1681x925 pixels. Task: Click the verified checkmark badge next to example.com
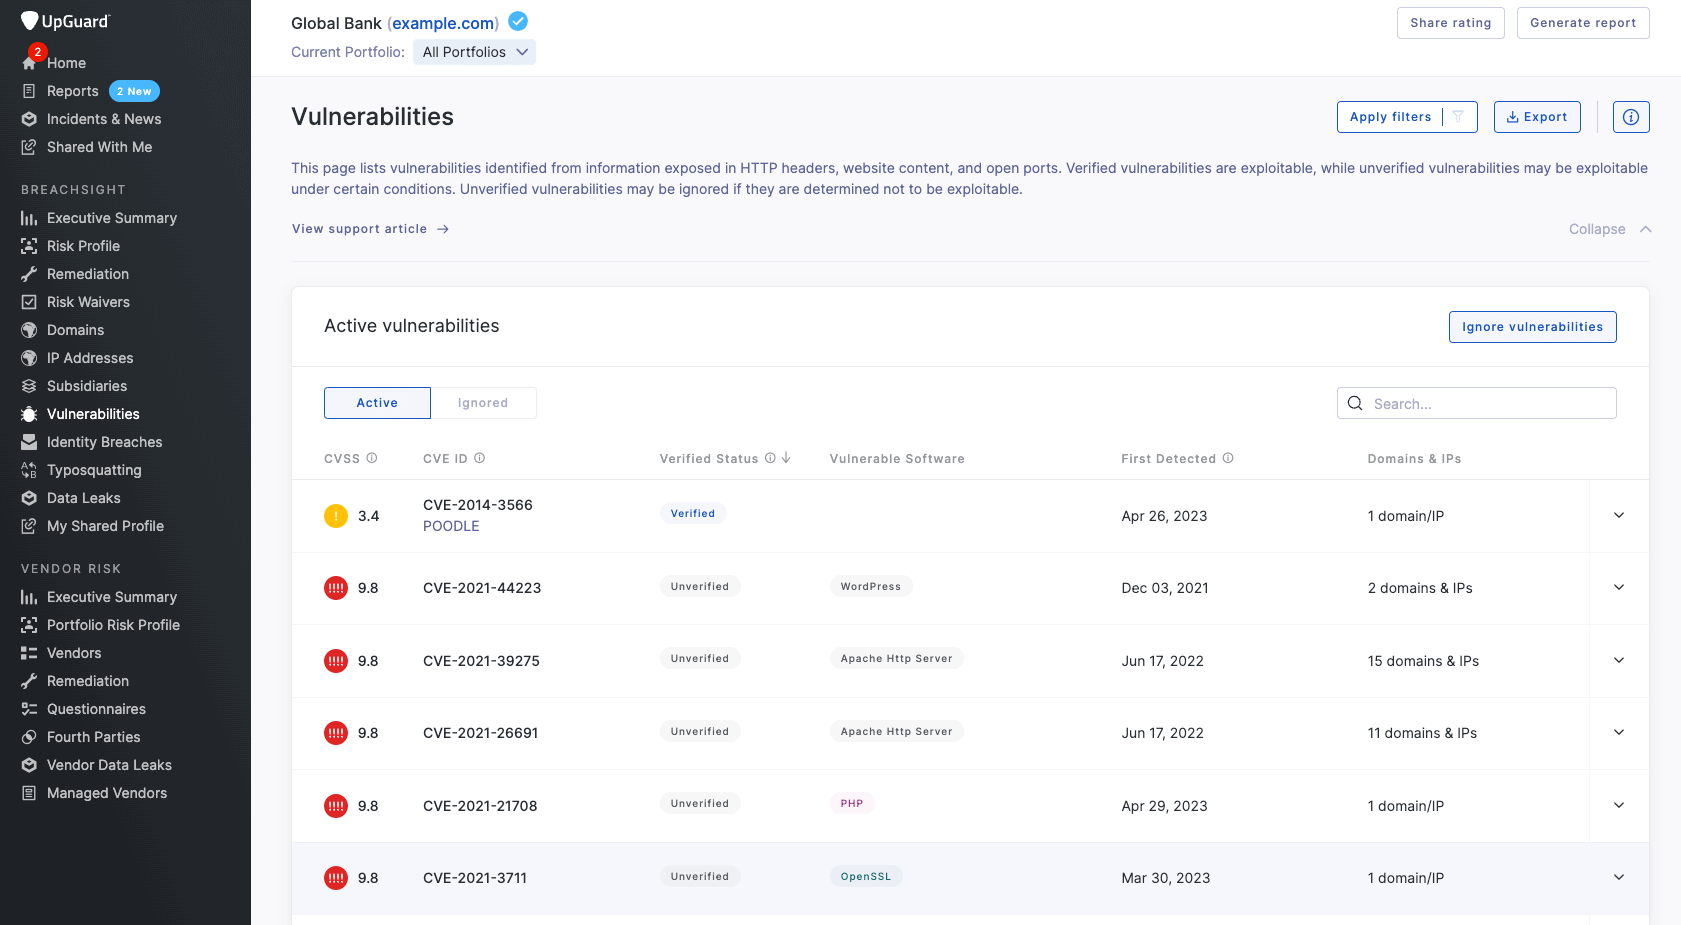pyautogui.click(x=518, y=21)
